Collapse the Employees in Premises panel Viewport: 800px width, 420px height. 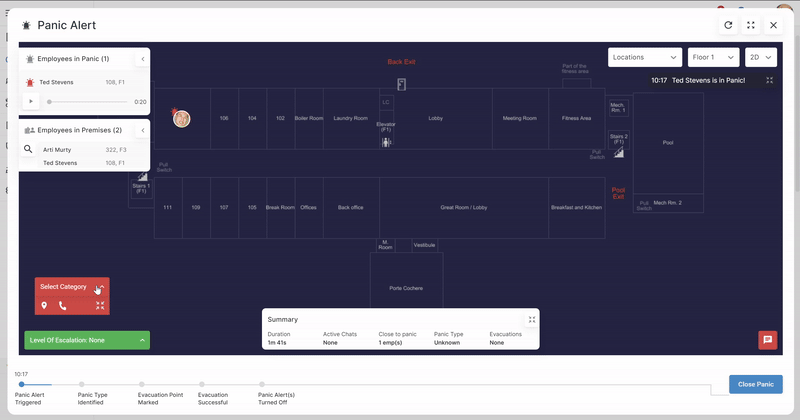(142, 130)
